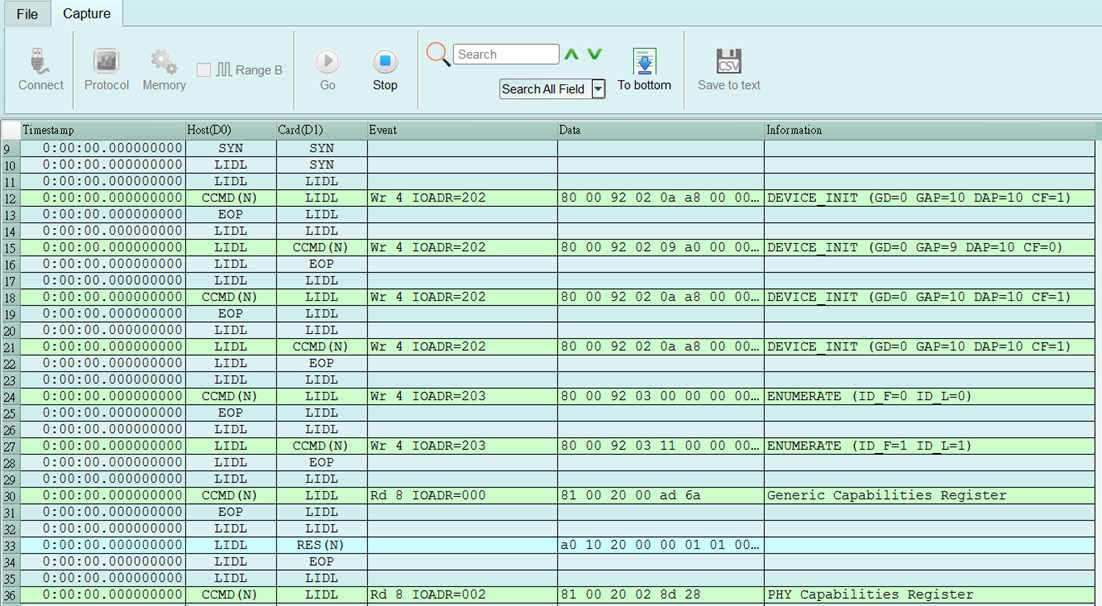Click data cell starting a0 10 20
1102x606 pixels.
[661, 545]
